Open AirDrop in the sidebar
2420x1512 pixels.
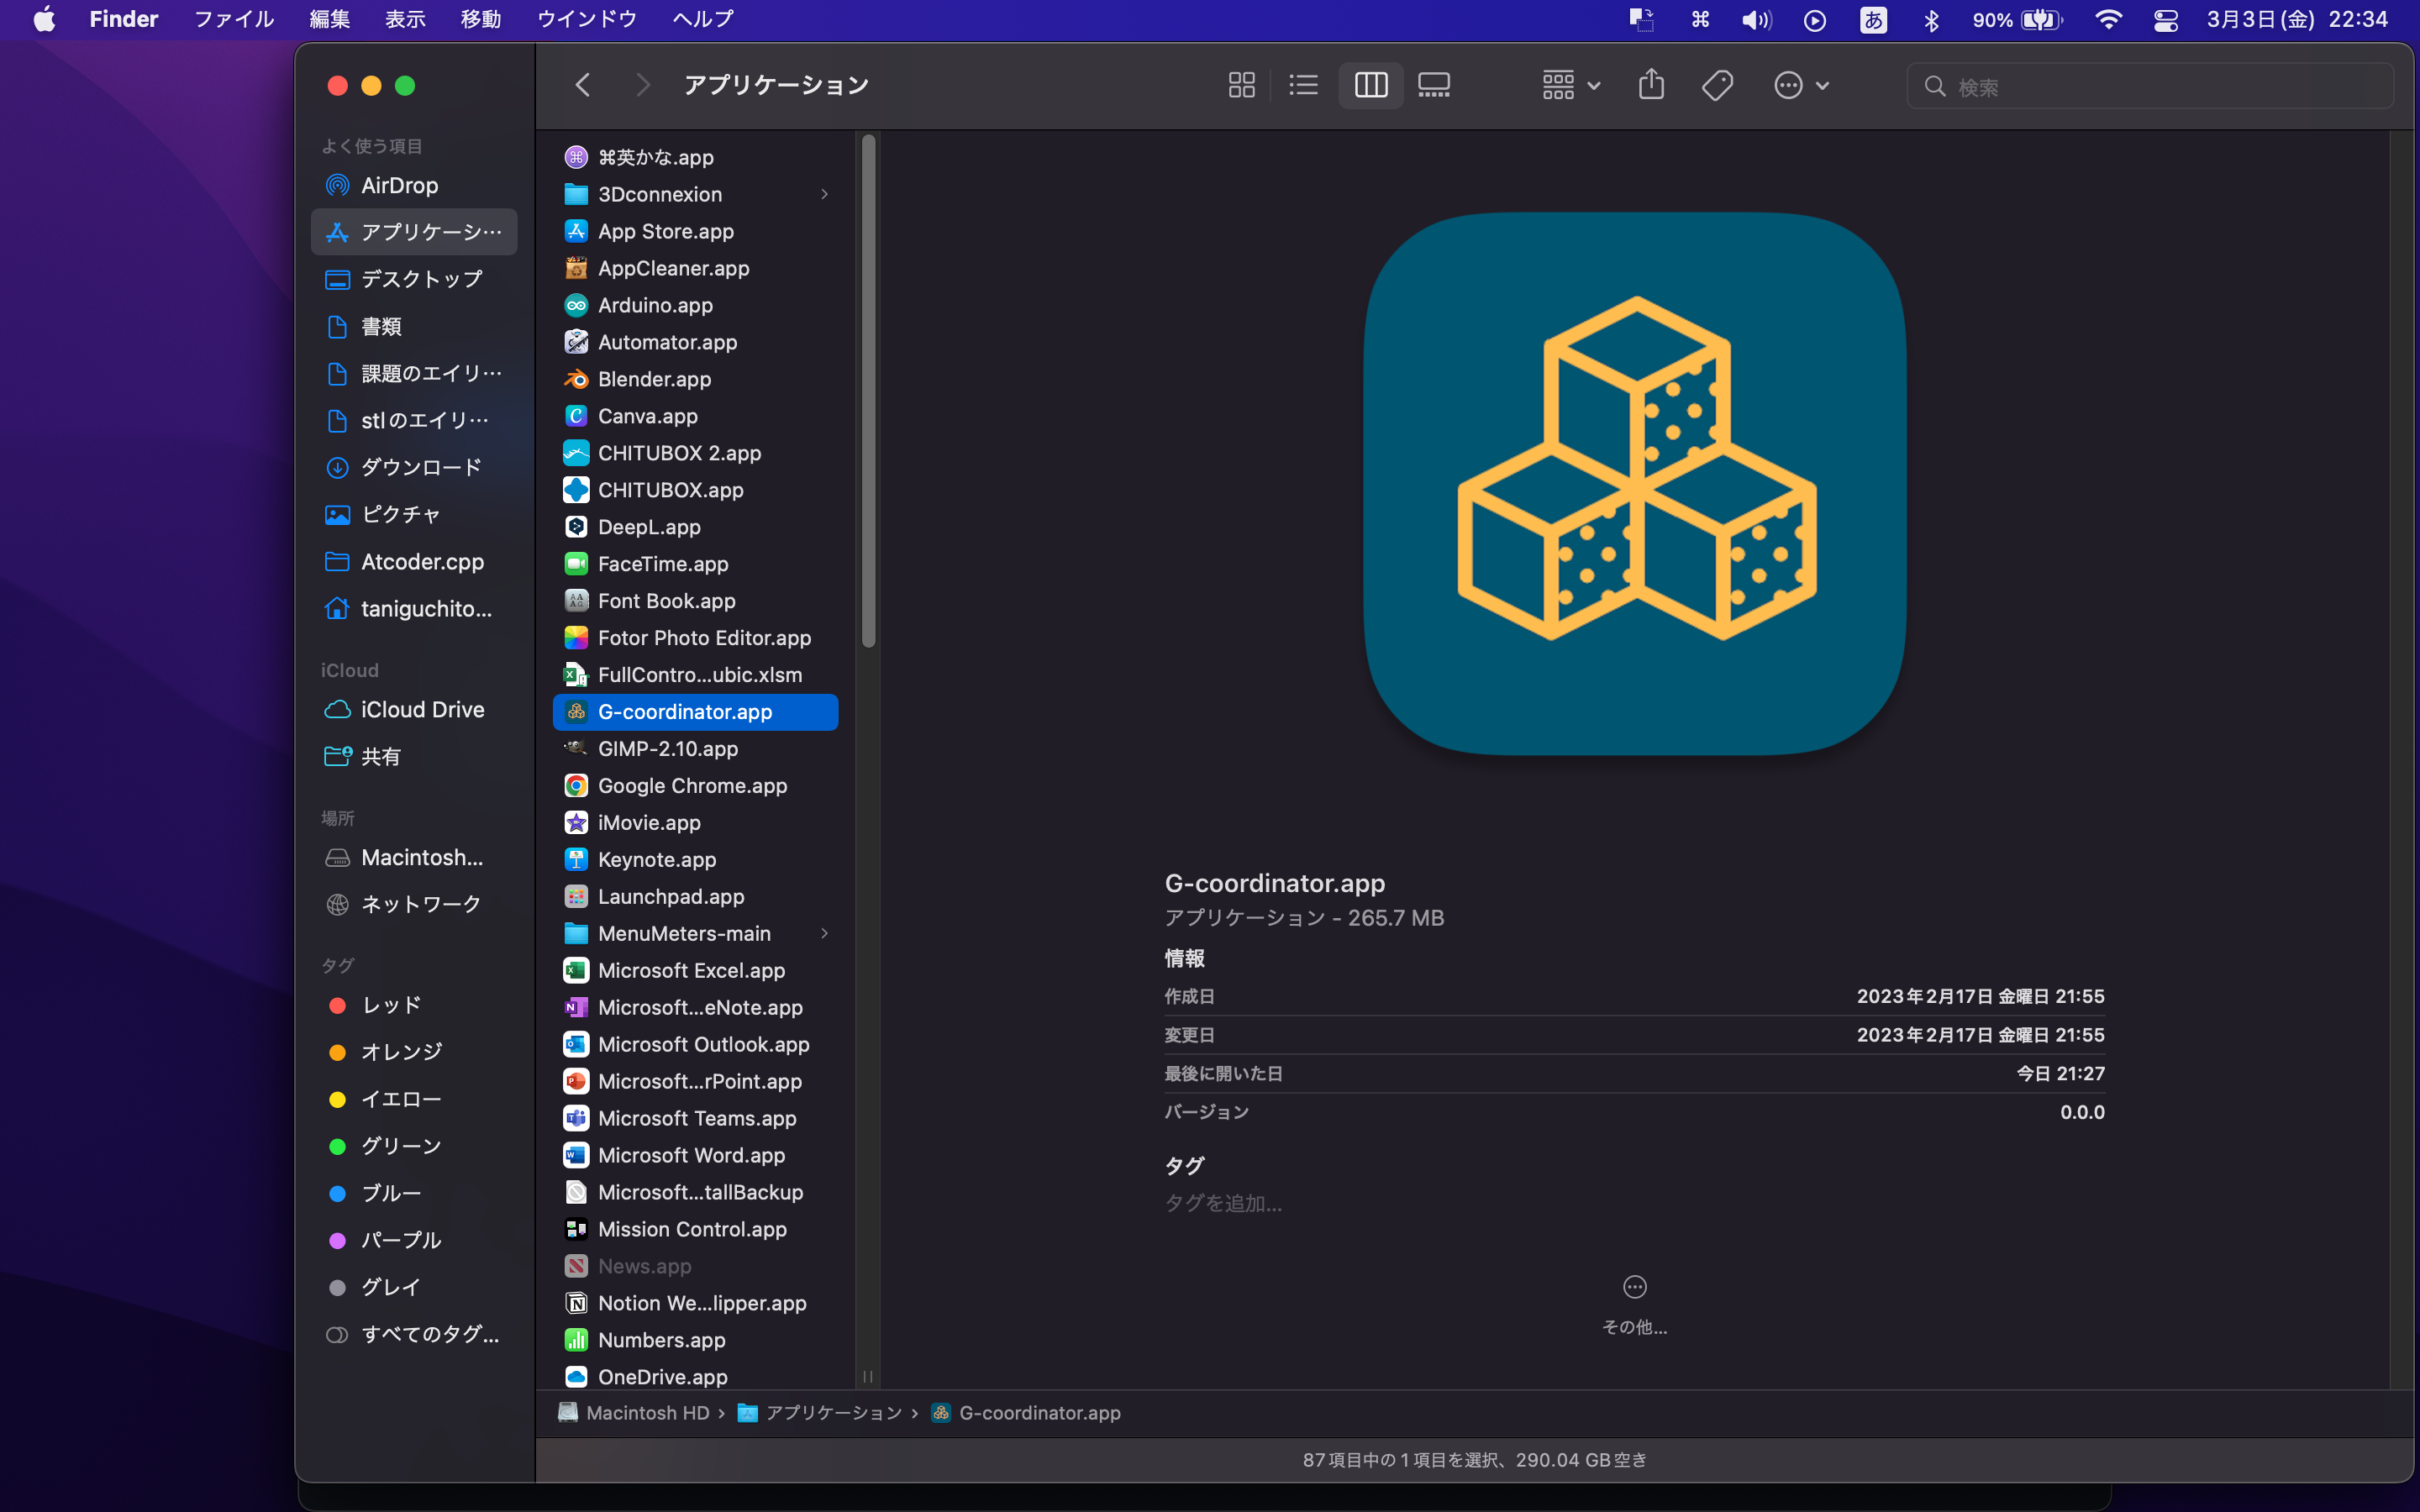tap(399, 185)
